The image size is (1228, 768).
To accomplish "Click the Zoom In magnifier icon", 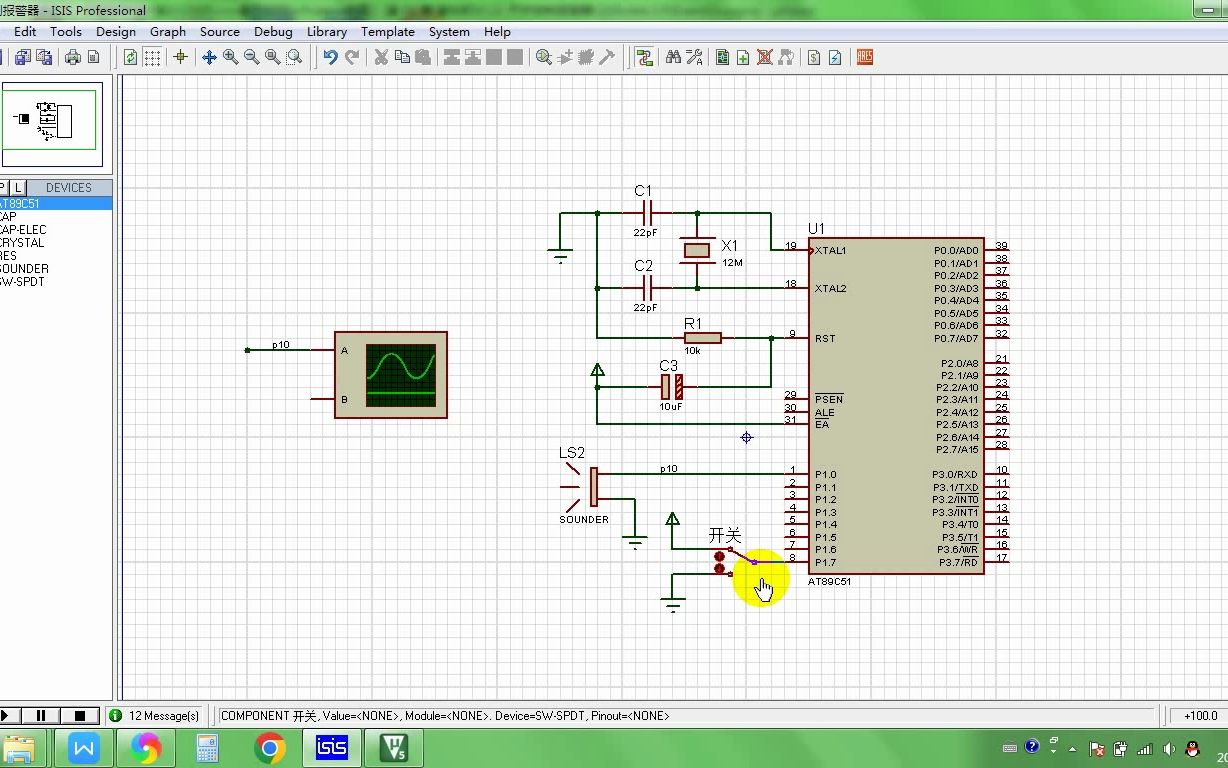I will pos(231,57).
